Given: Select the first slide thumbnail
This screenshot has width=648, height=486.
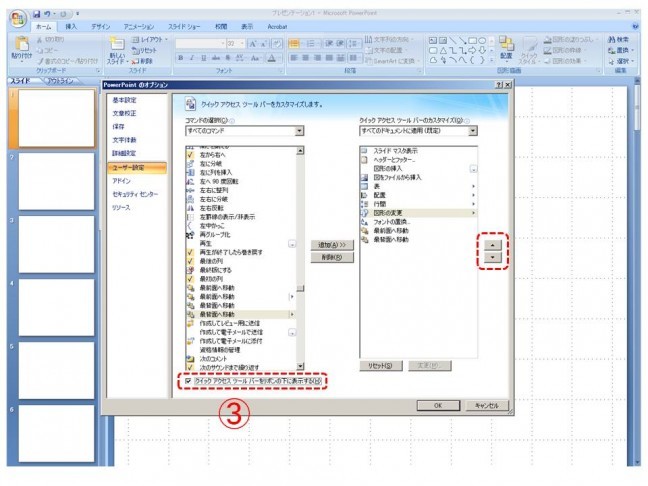Looking at the screenshot, I should 56,117.
